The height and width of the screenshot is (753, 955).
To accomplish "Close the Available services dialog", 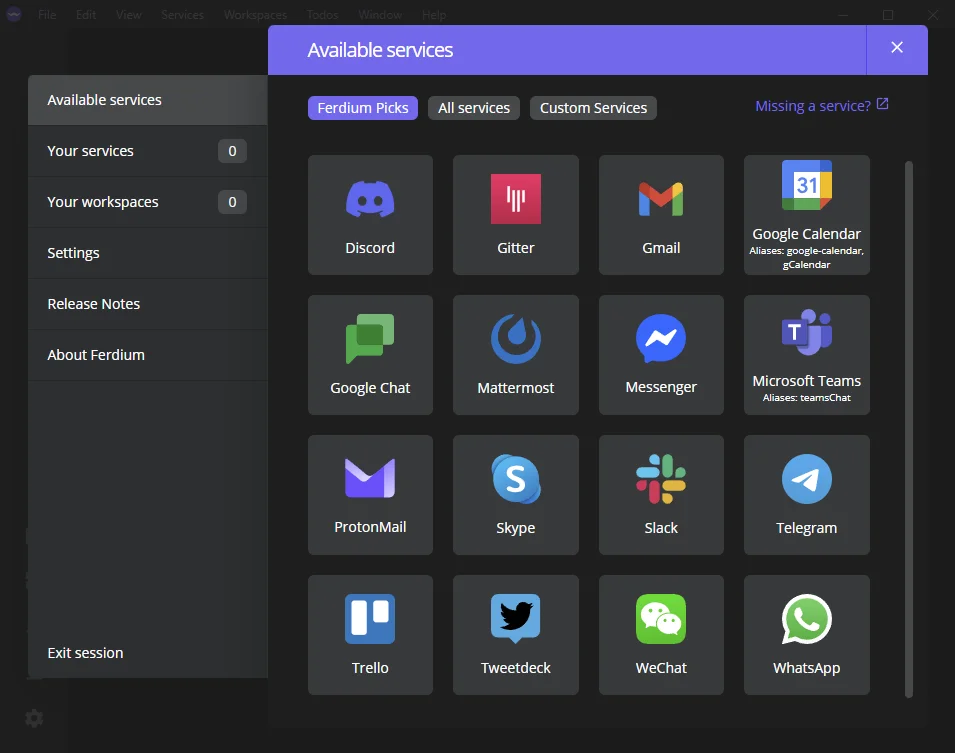I will [897, 48].
